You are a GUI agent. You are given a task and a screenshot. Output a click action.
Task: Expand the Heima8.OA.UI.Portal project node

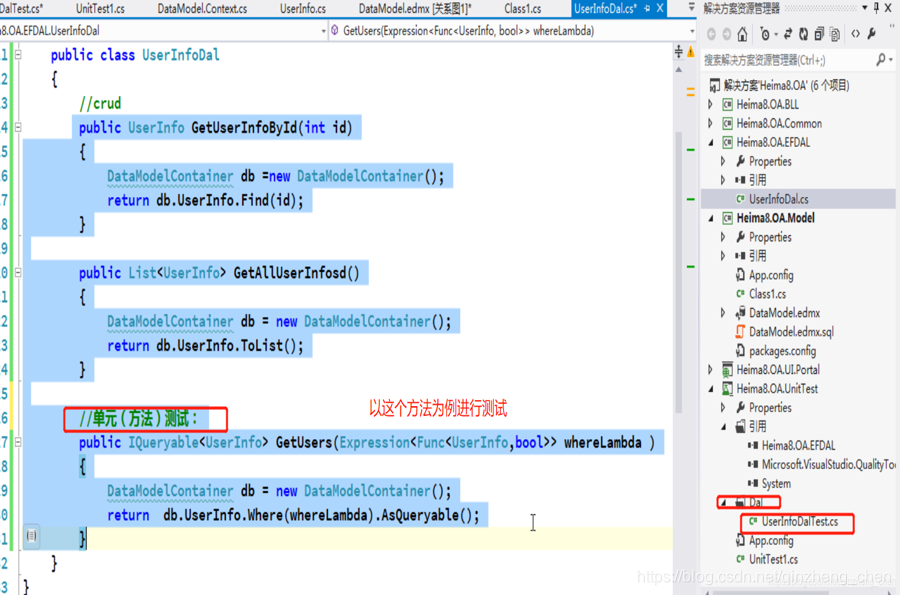(x=711, y=370)
